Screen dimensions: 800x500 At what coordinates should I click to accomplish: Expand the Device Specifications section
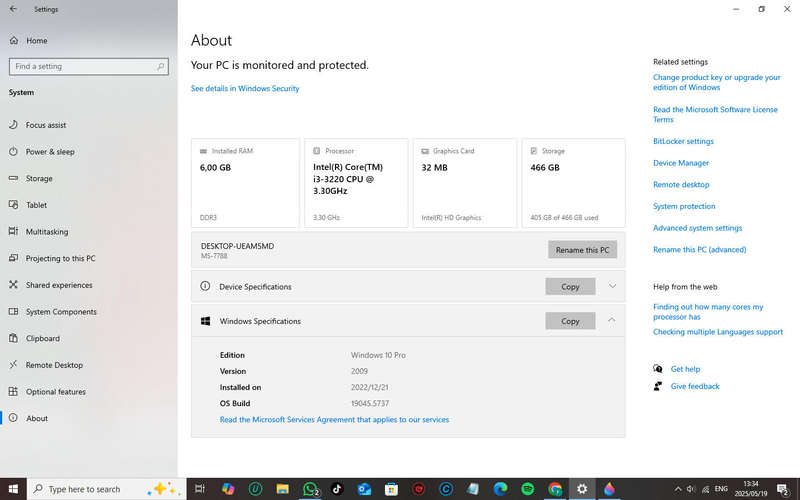coord(612,286)
